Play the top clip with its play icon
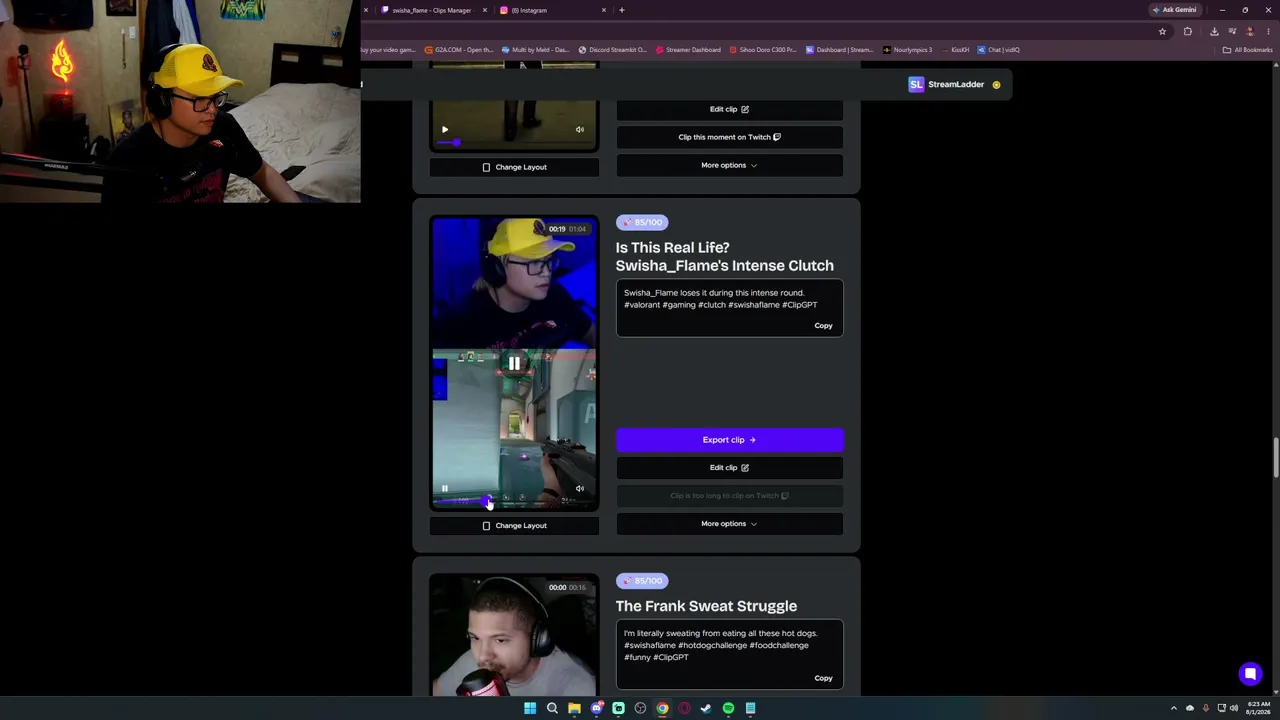 (x=445, y=129)
